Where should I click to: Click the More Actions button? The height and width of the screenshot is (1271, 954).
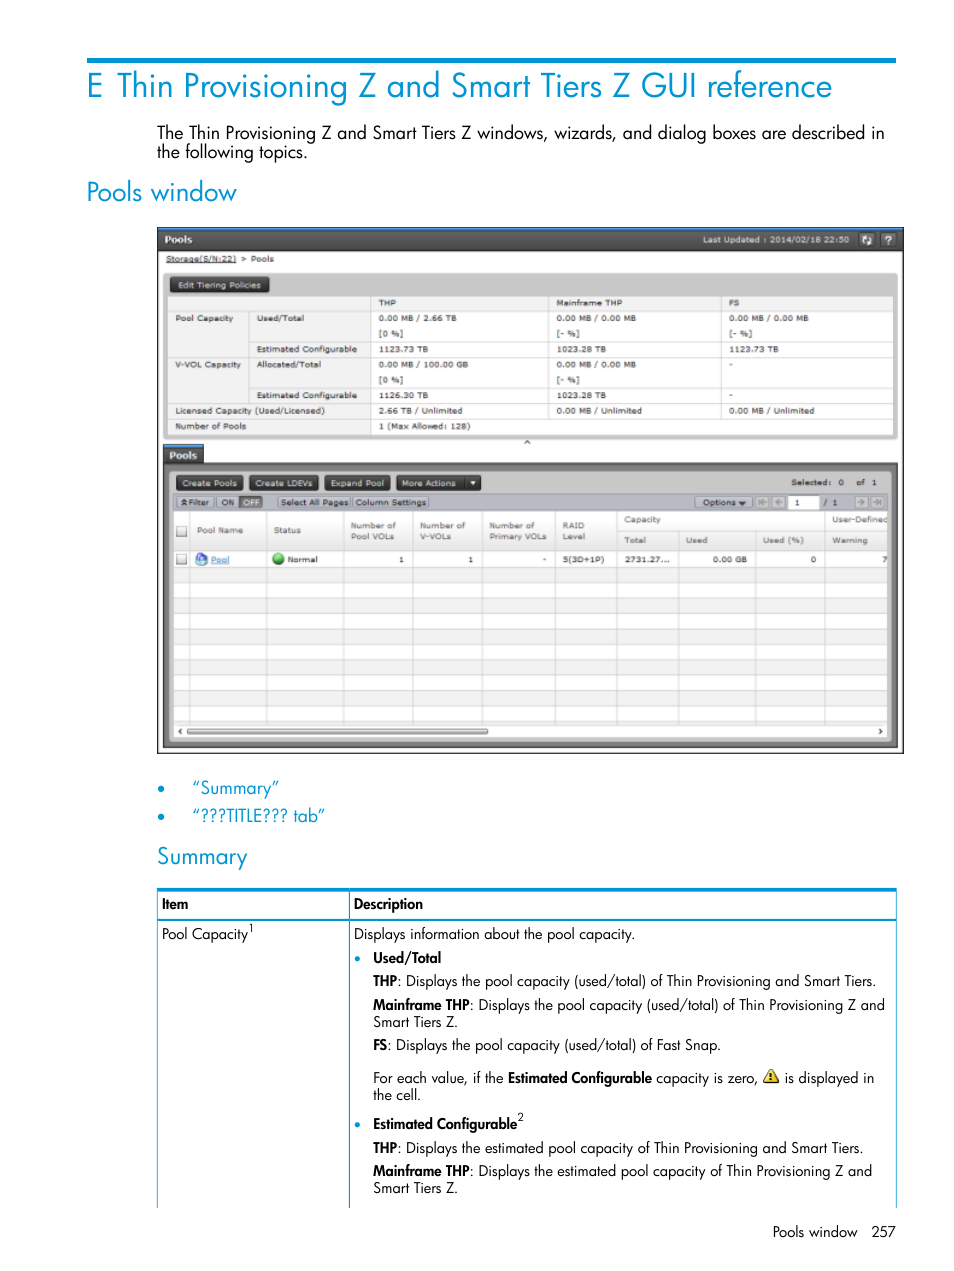coord(430,483)
